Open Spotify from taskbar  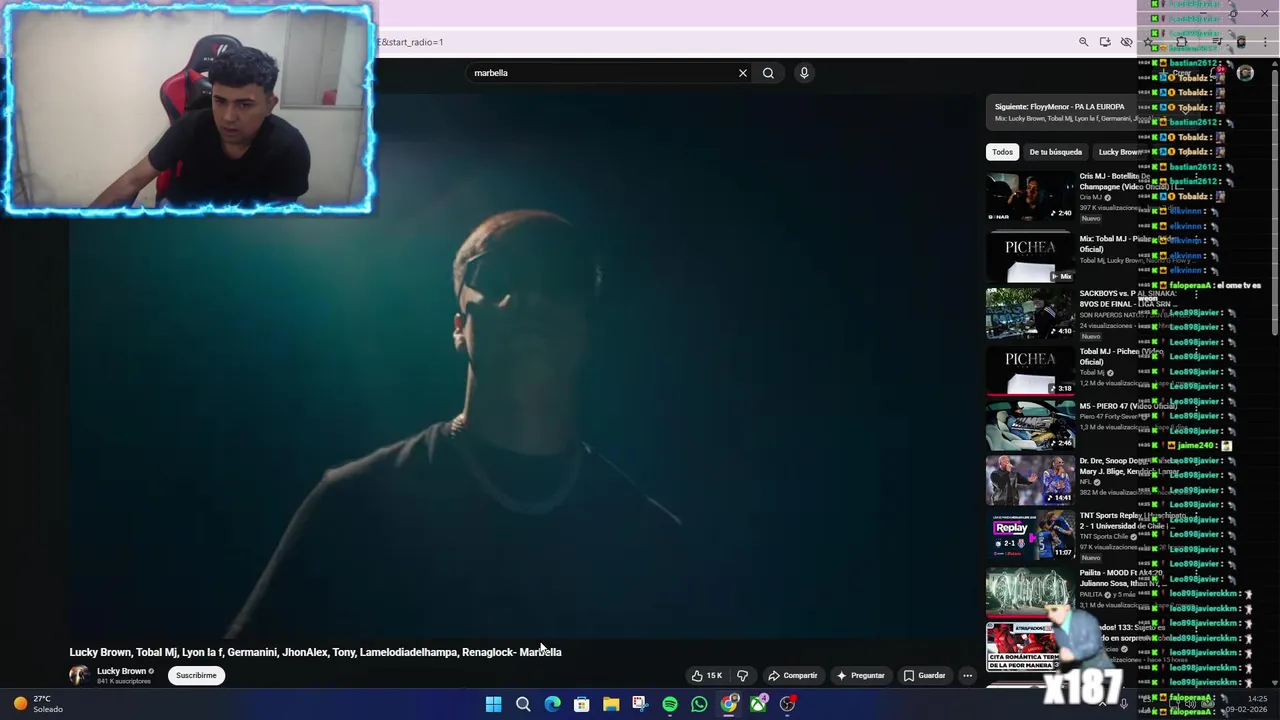pyautogui.click(x=670, y=704)
